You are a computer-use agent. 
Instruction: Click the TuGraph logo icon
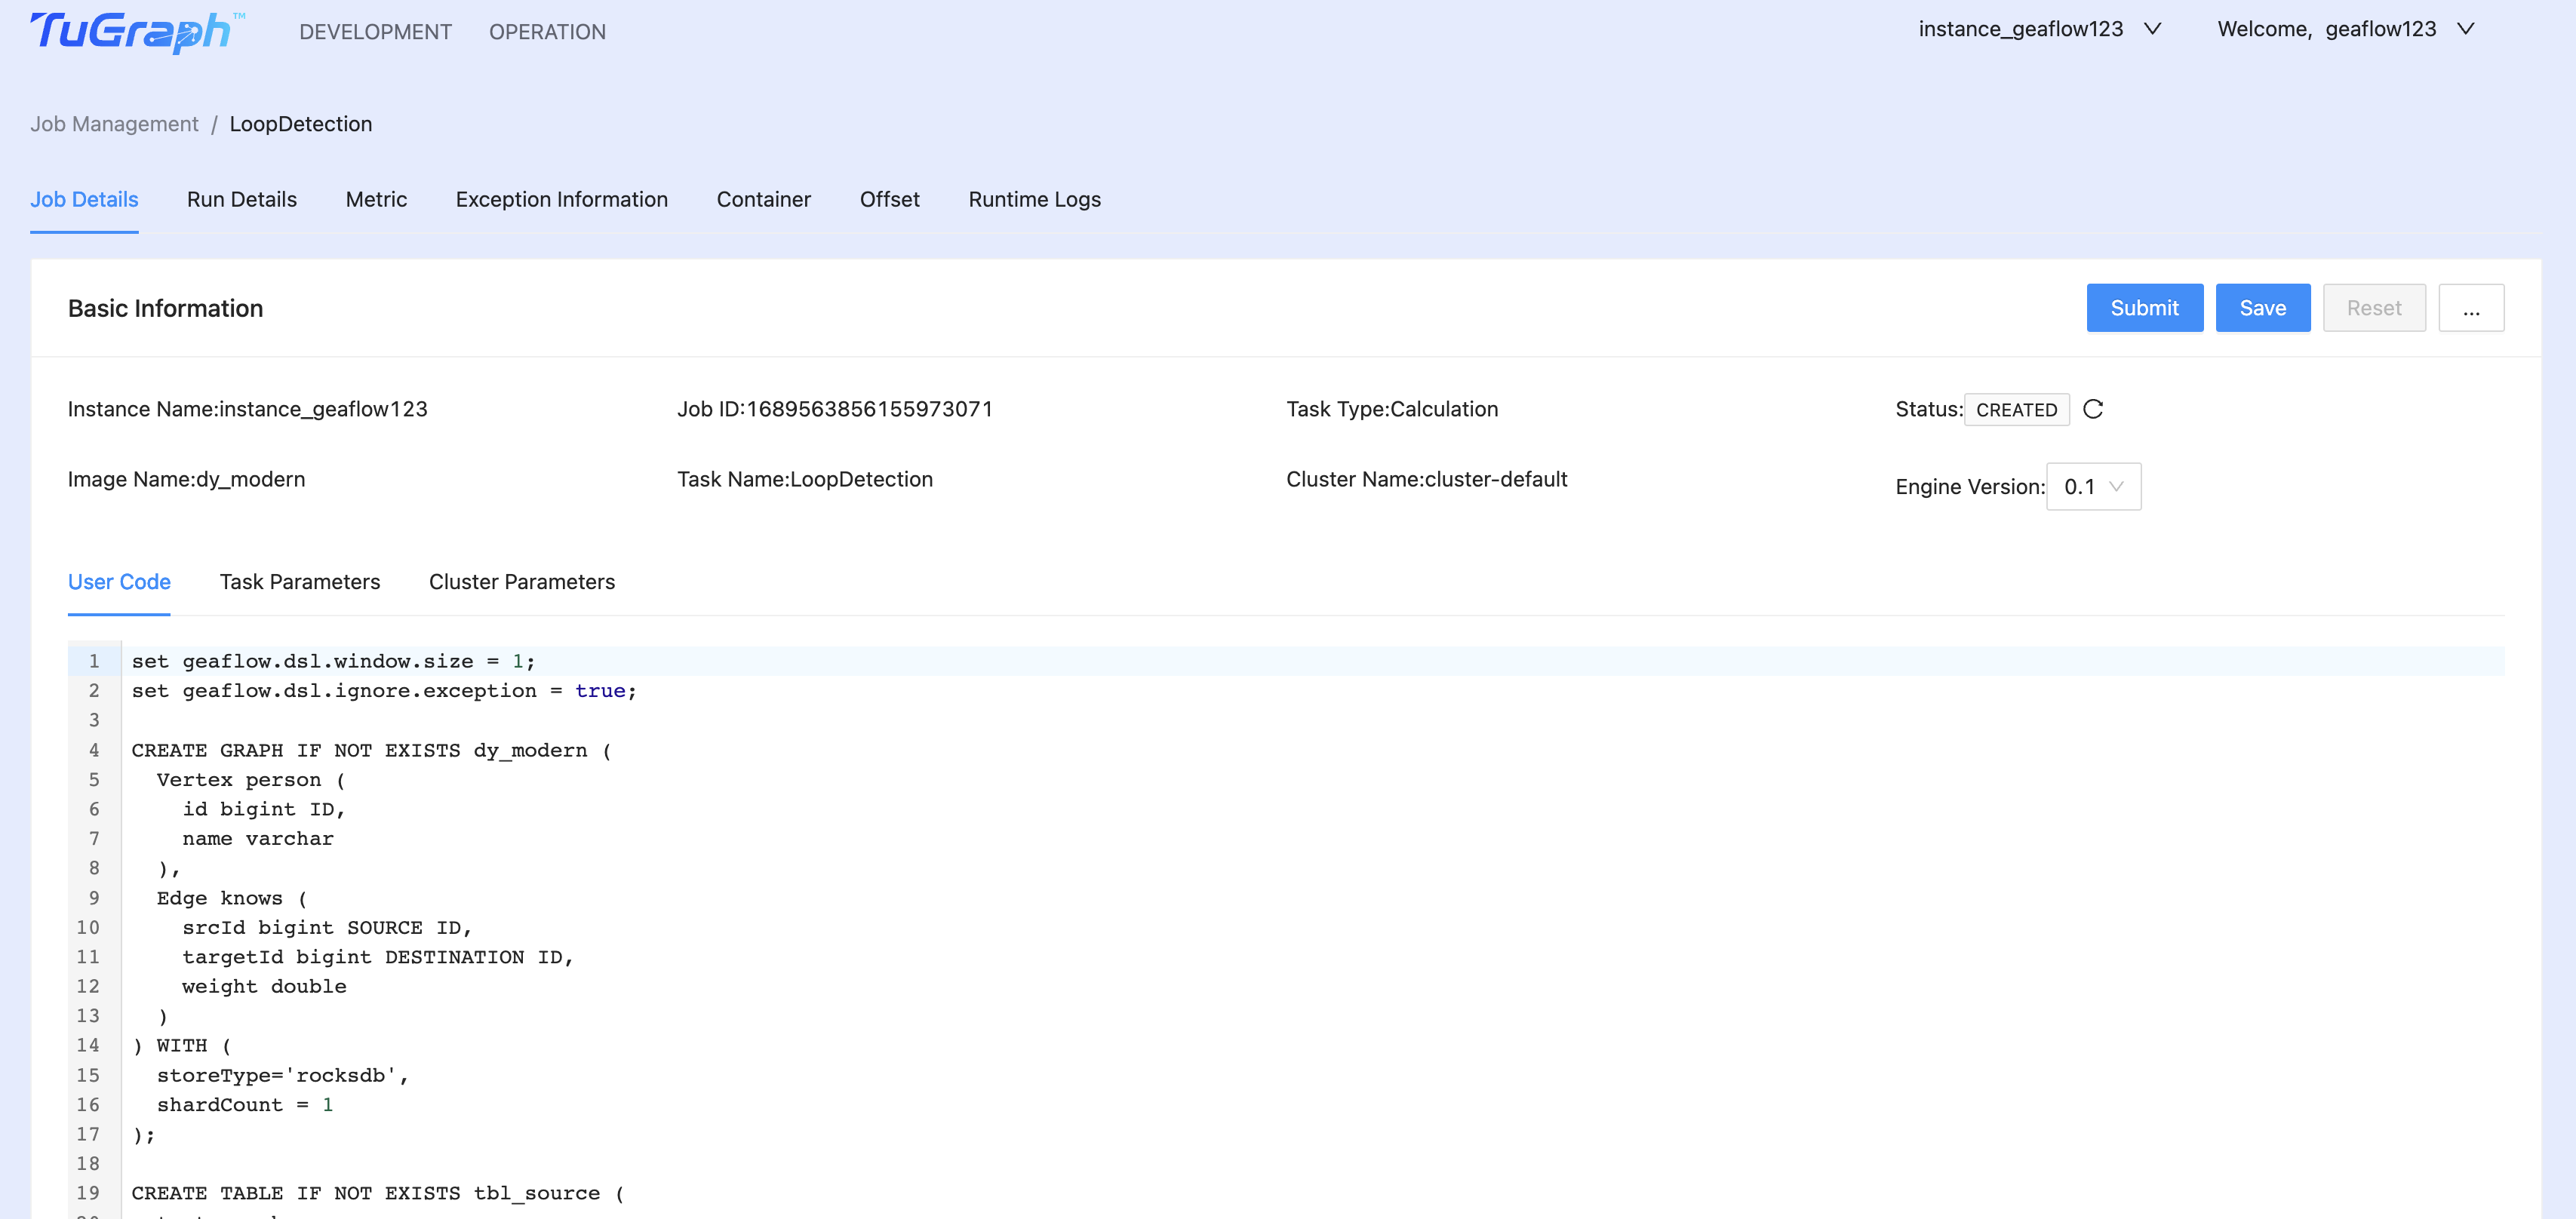coord(135,30)
